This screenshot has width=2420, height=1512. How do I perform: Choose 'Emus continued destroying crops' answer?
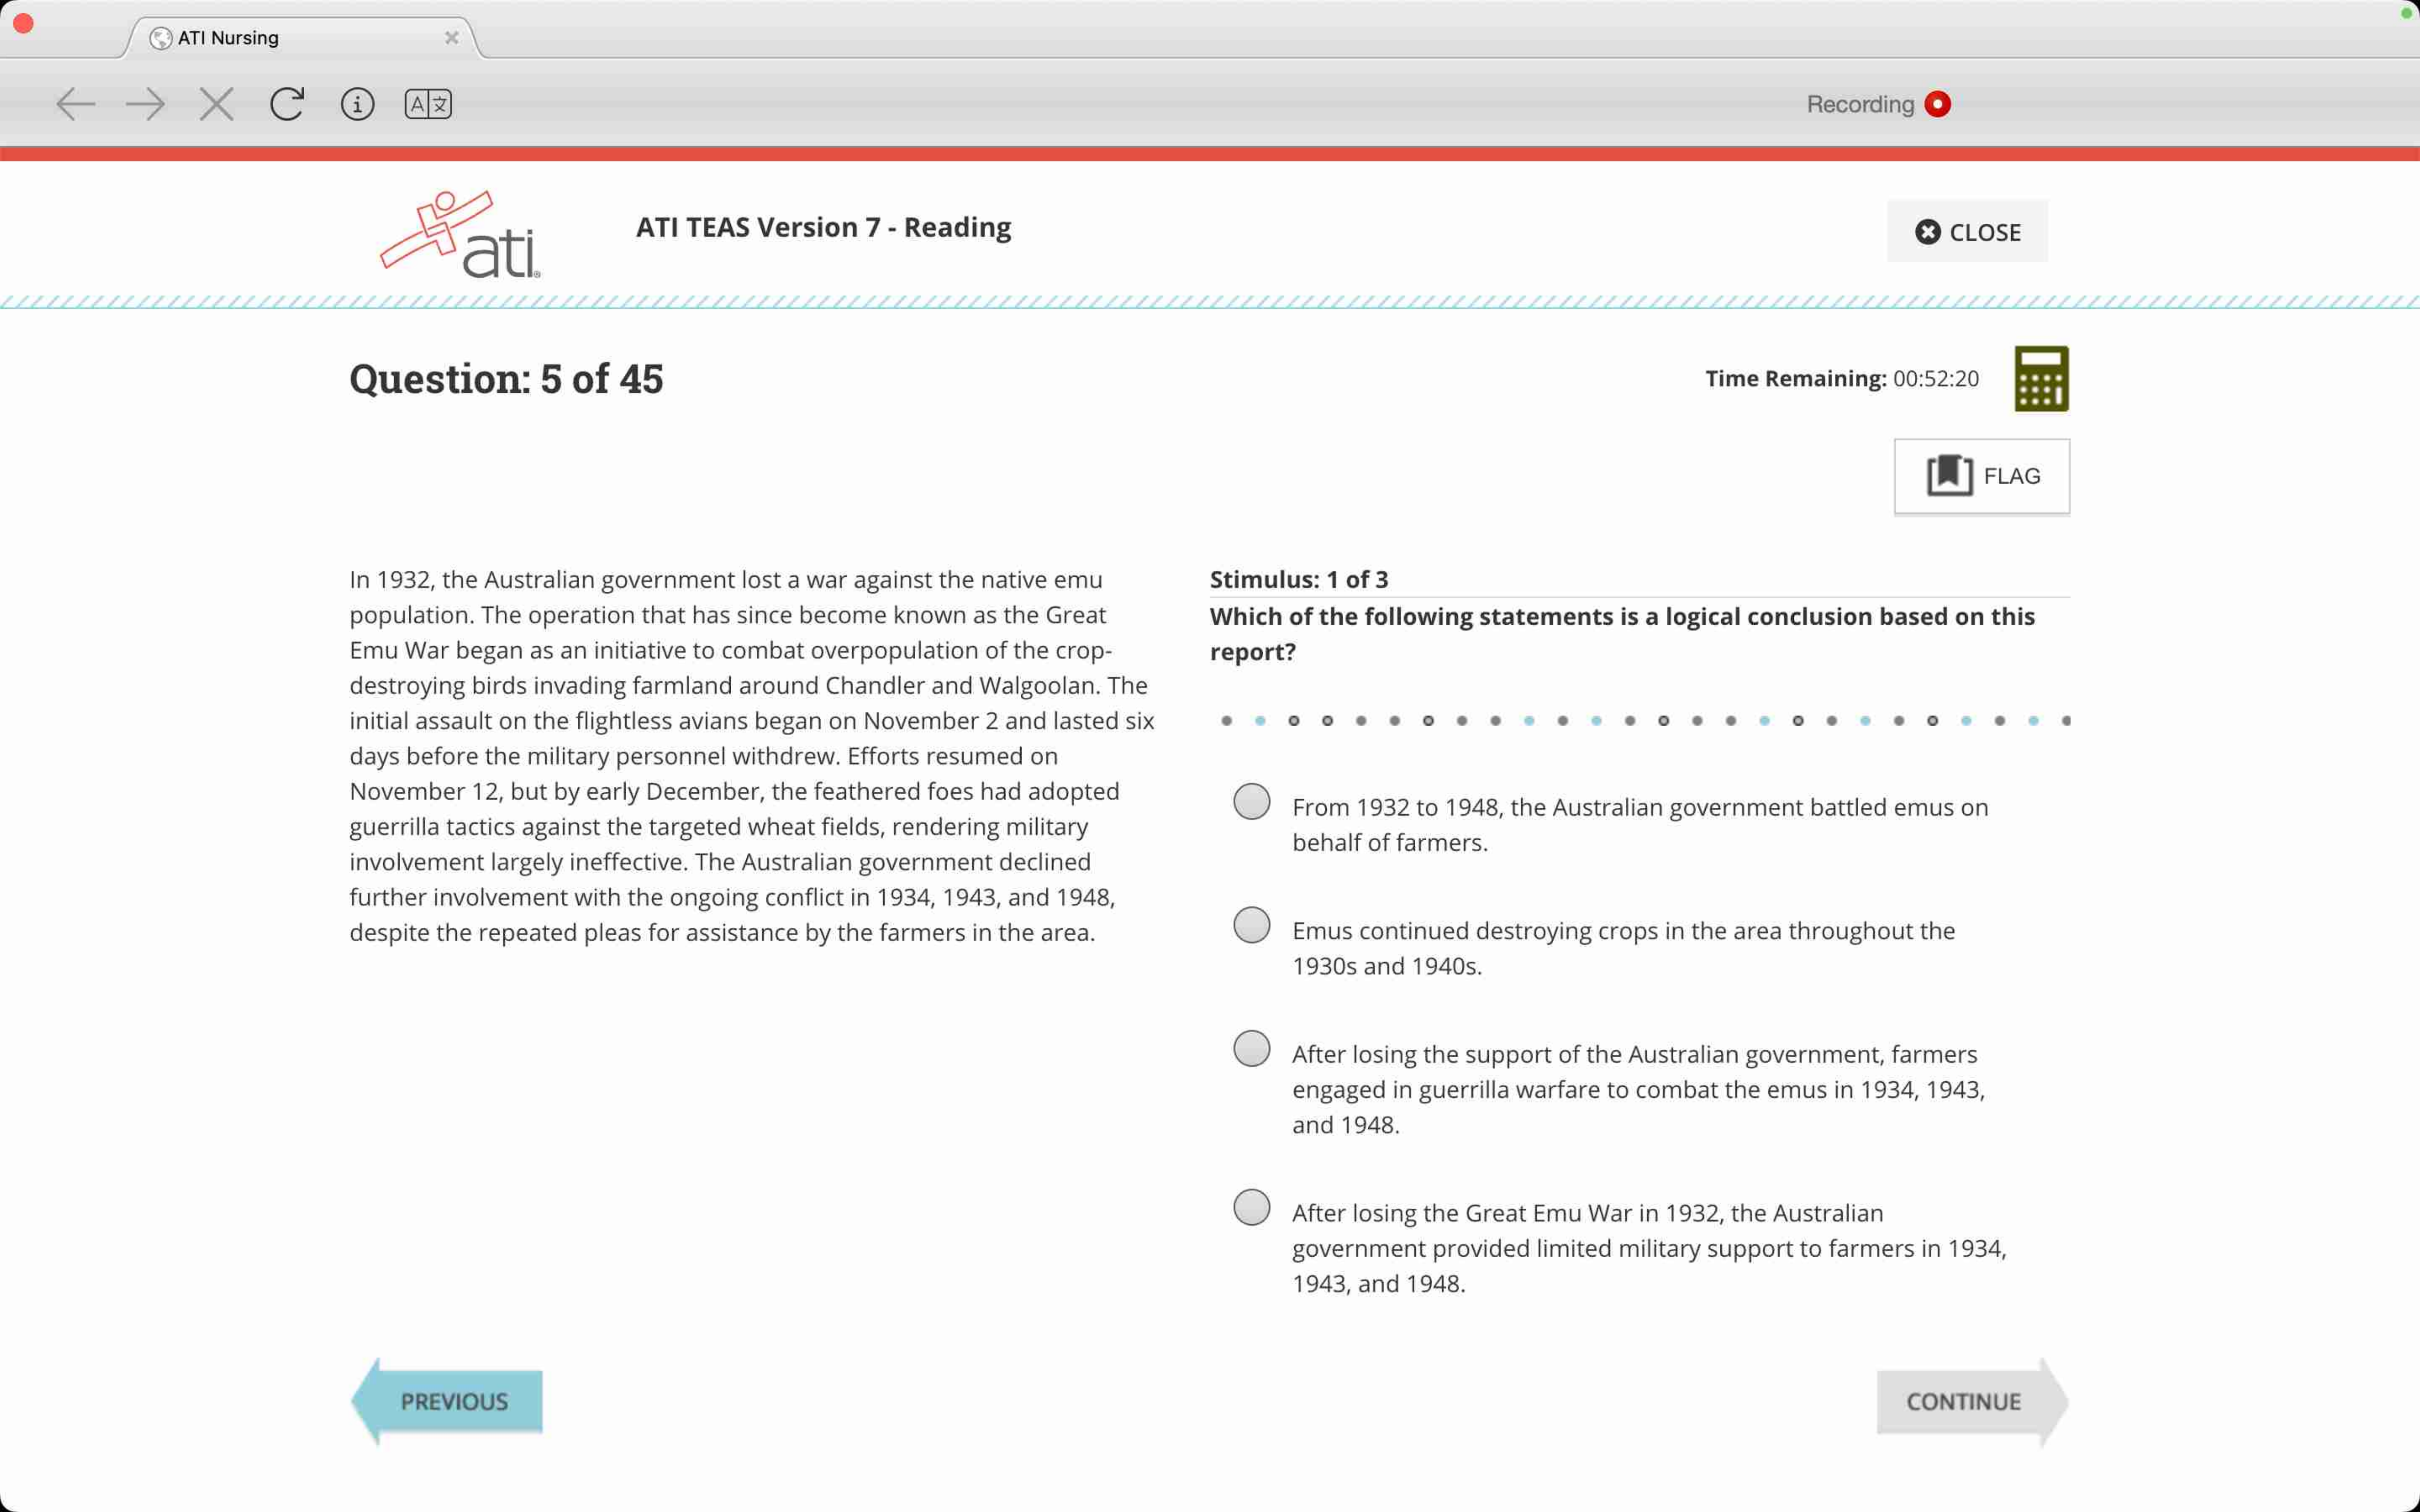(1251, 925)
